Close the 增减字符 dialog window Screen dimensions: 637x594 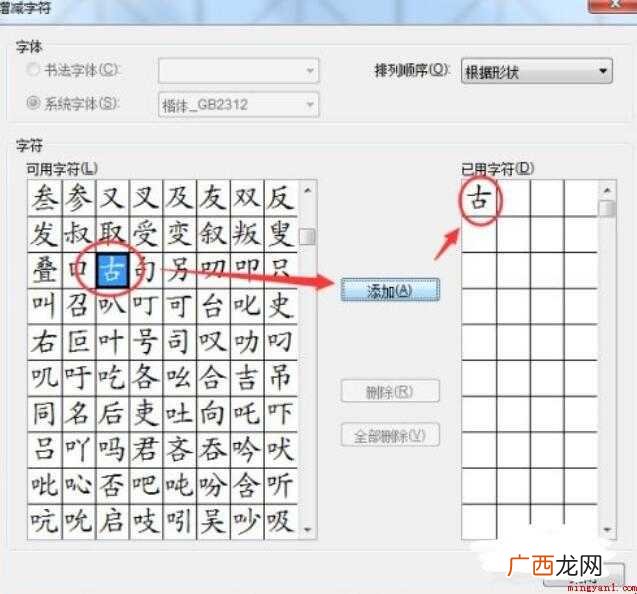point(613,6)
